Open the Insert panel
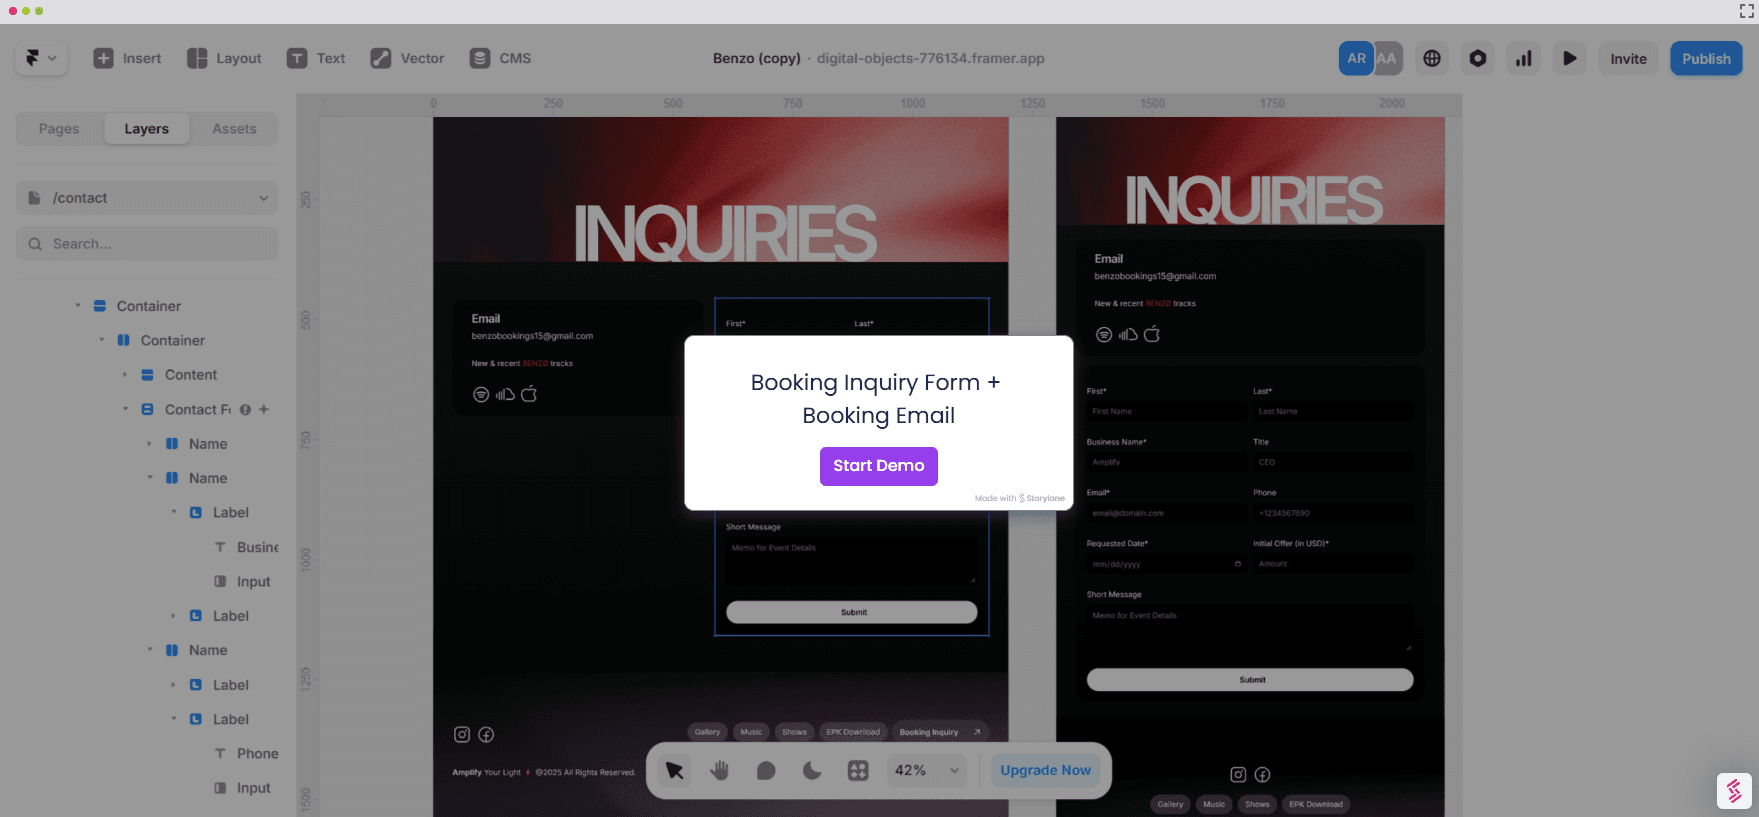Image resolution: width=1759 pixels, height=817 pixels. click(127, 58)
